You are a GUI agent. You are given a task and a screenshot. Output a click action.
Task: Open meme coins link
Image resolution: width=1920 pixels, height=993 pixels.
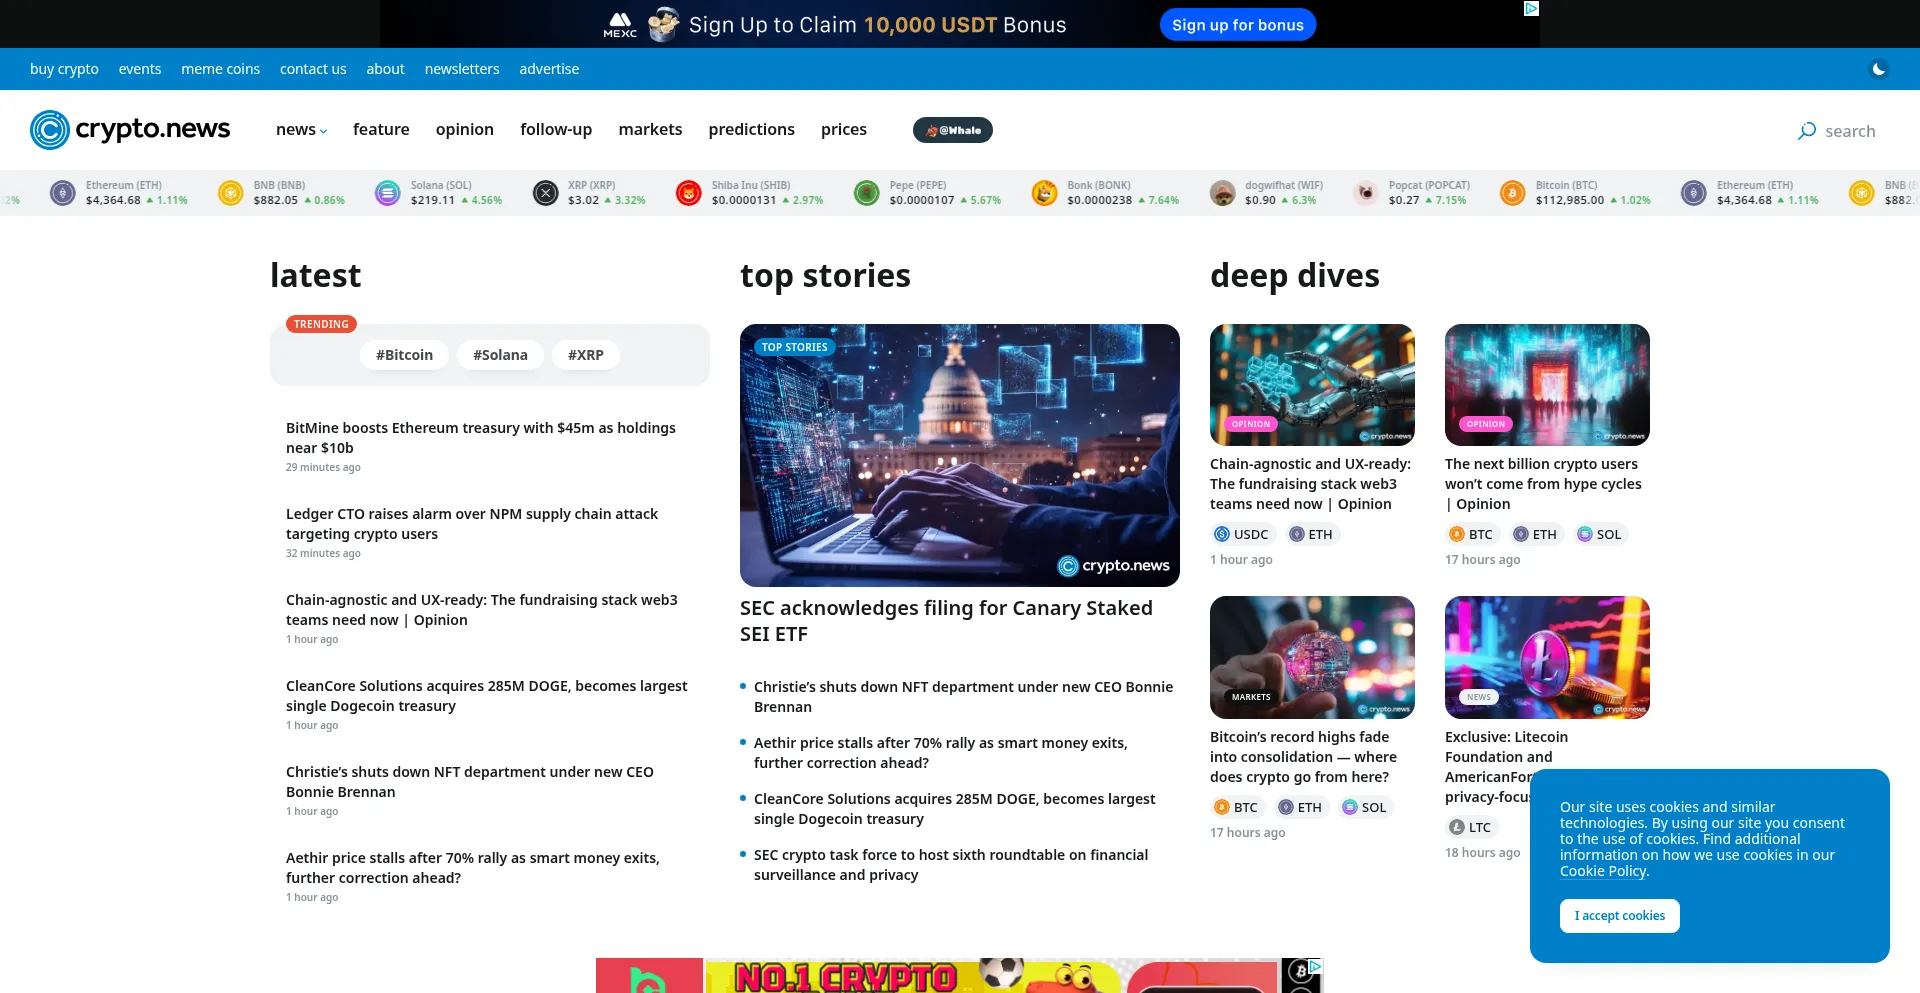point(220,69)
